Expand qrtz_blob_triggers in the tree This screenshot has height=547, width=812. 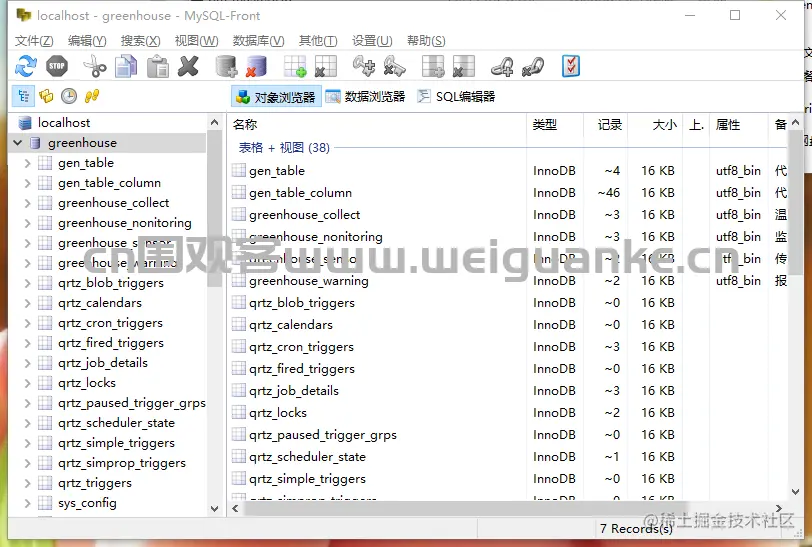pos(28,283)
